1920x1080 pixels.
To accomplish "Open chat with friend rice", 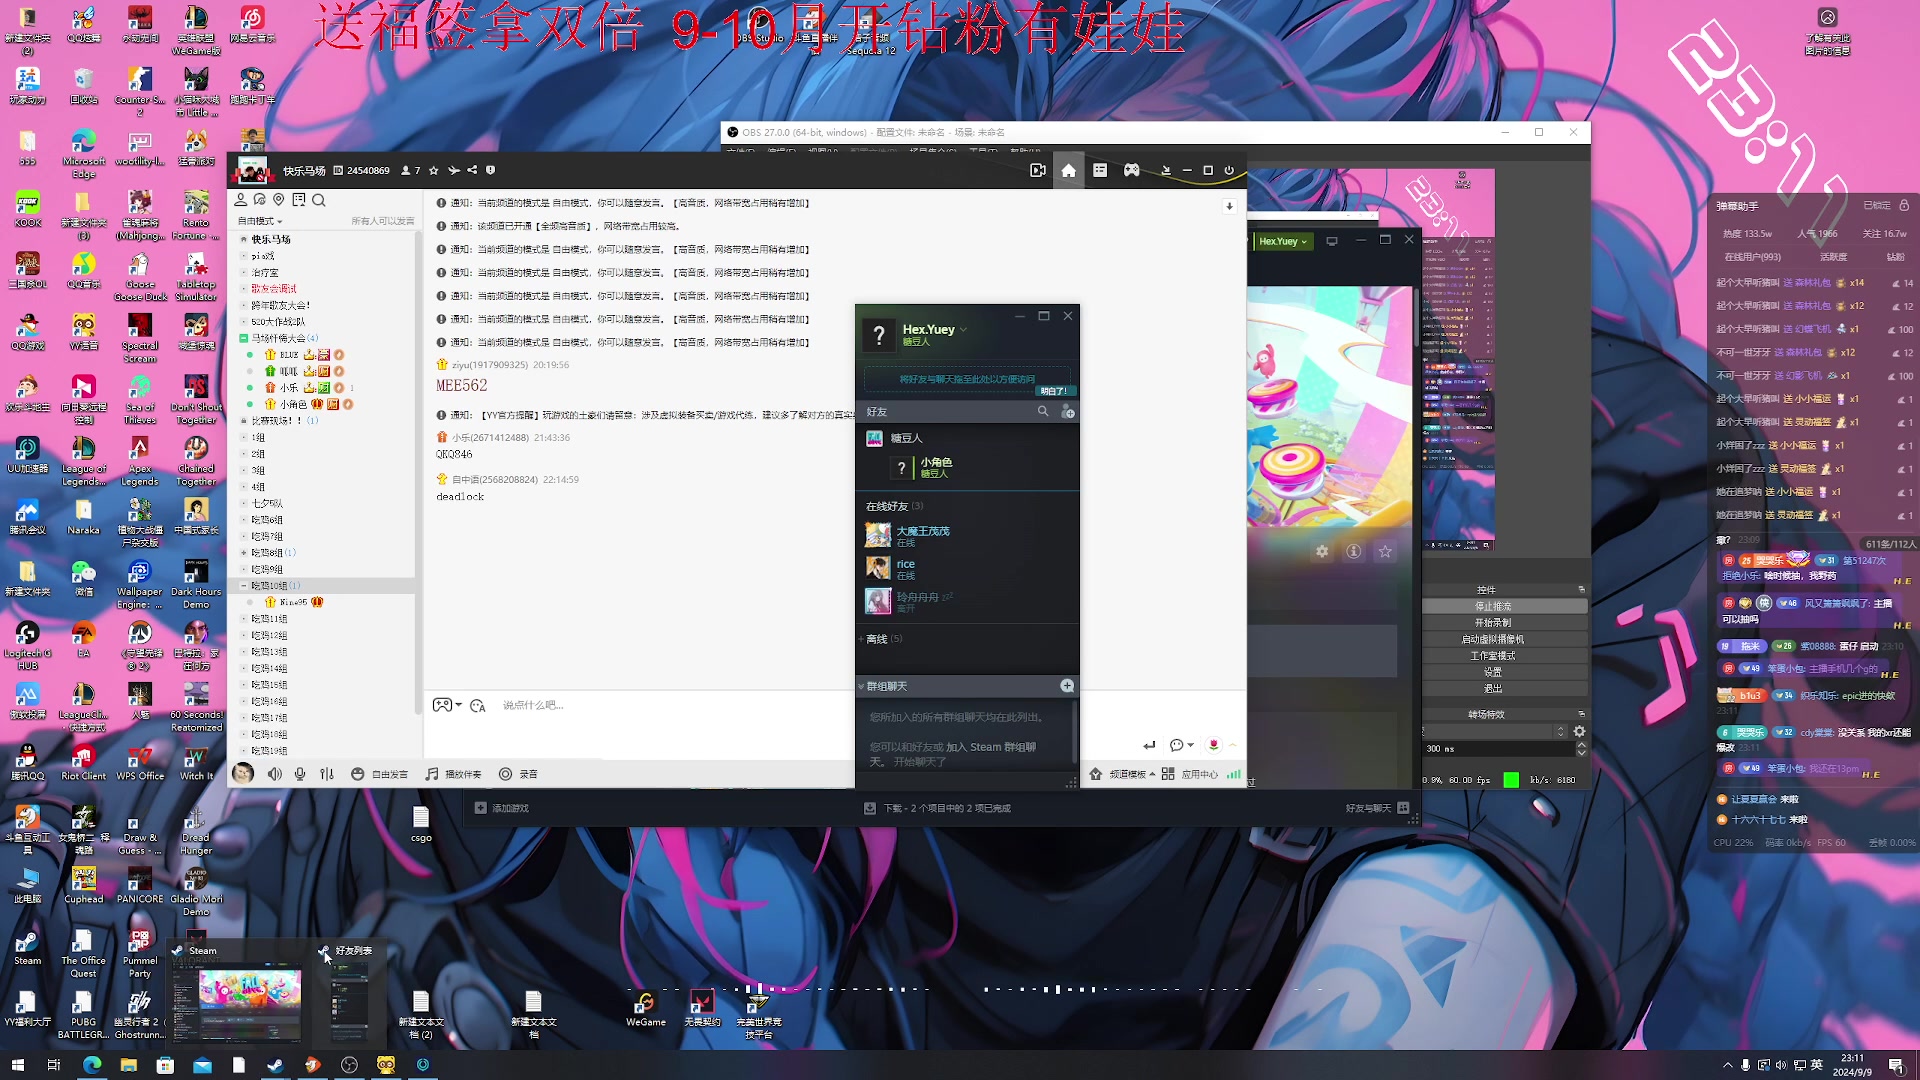I will point(966,568).
